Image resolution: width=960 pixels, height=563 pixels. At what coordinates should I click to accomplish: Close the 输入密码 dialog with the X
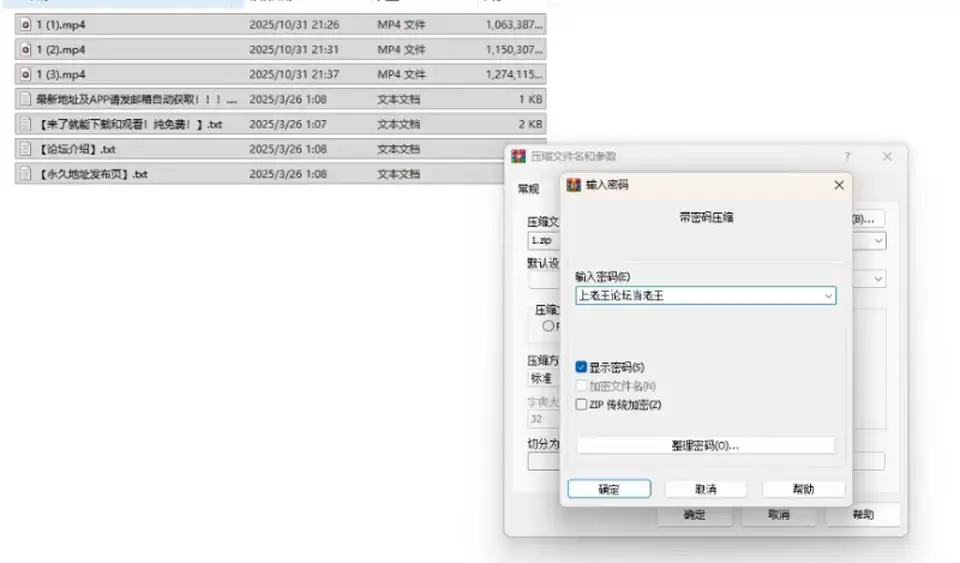pyautogui.click(x=839, y=185)
